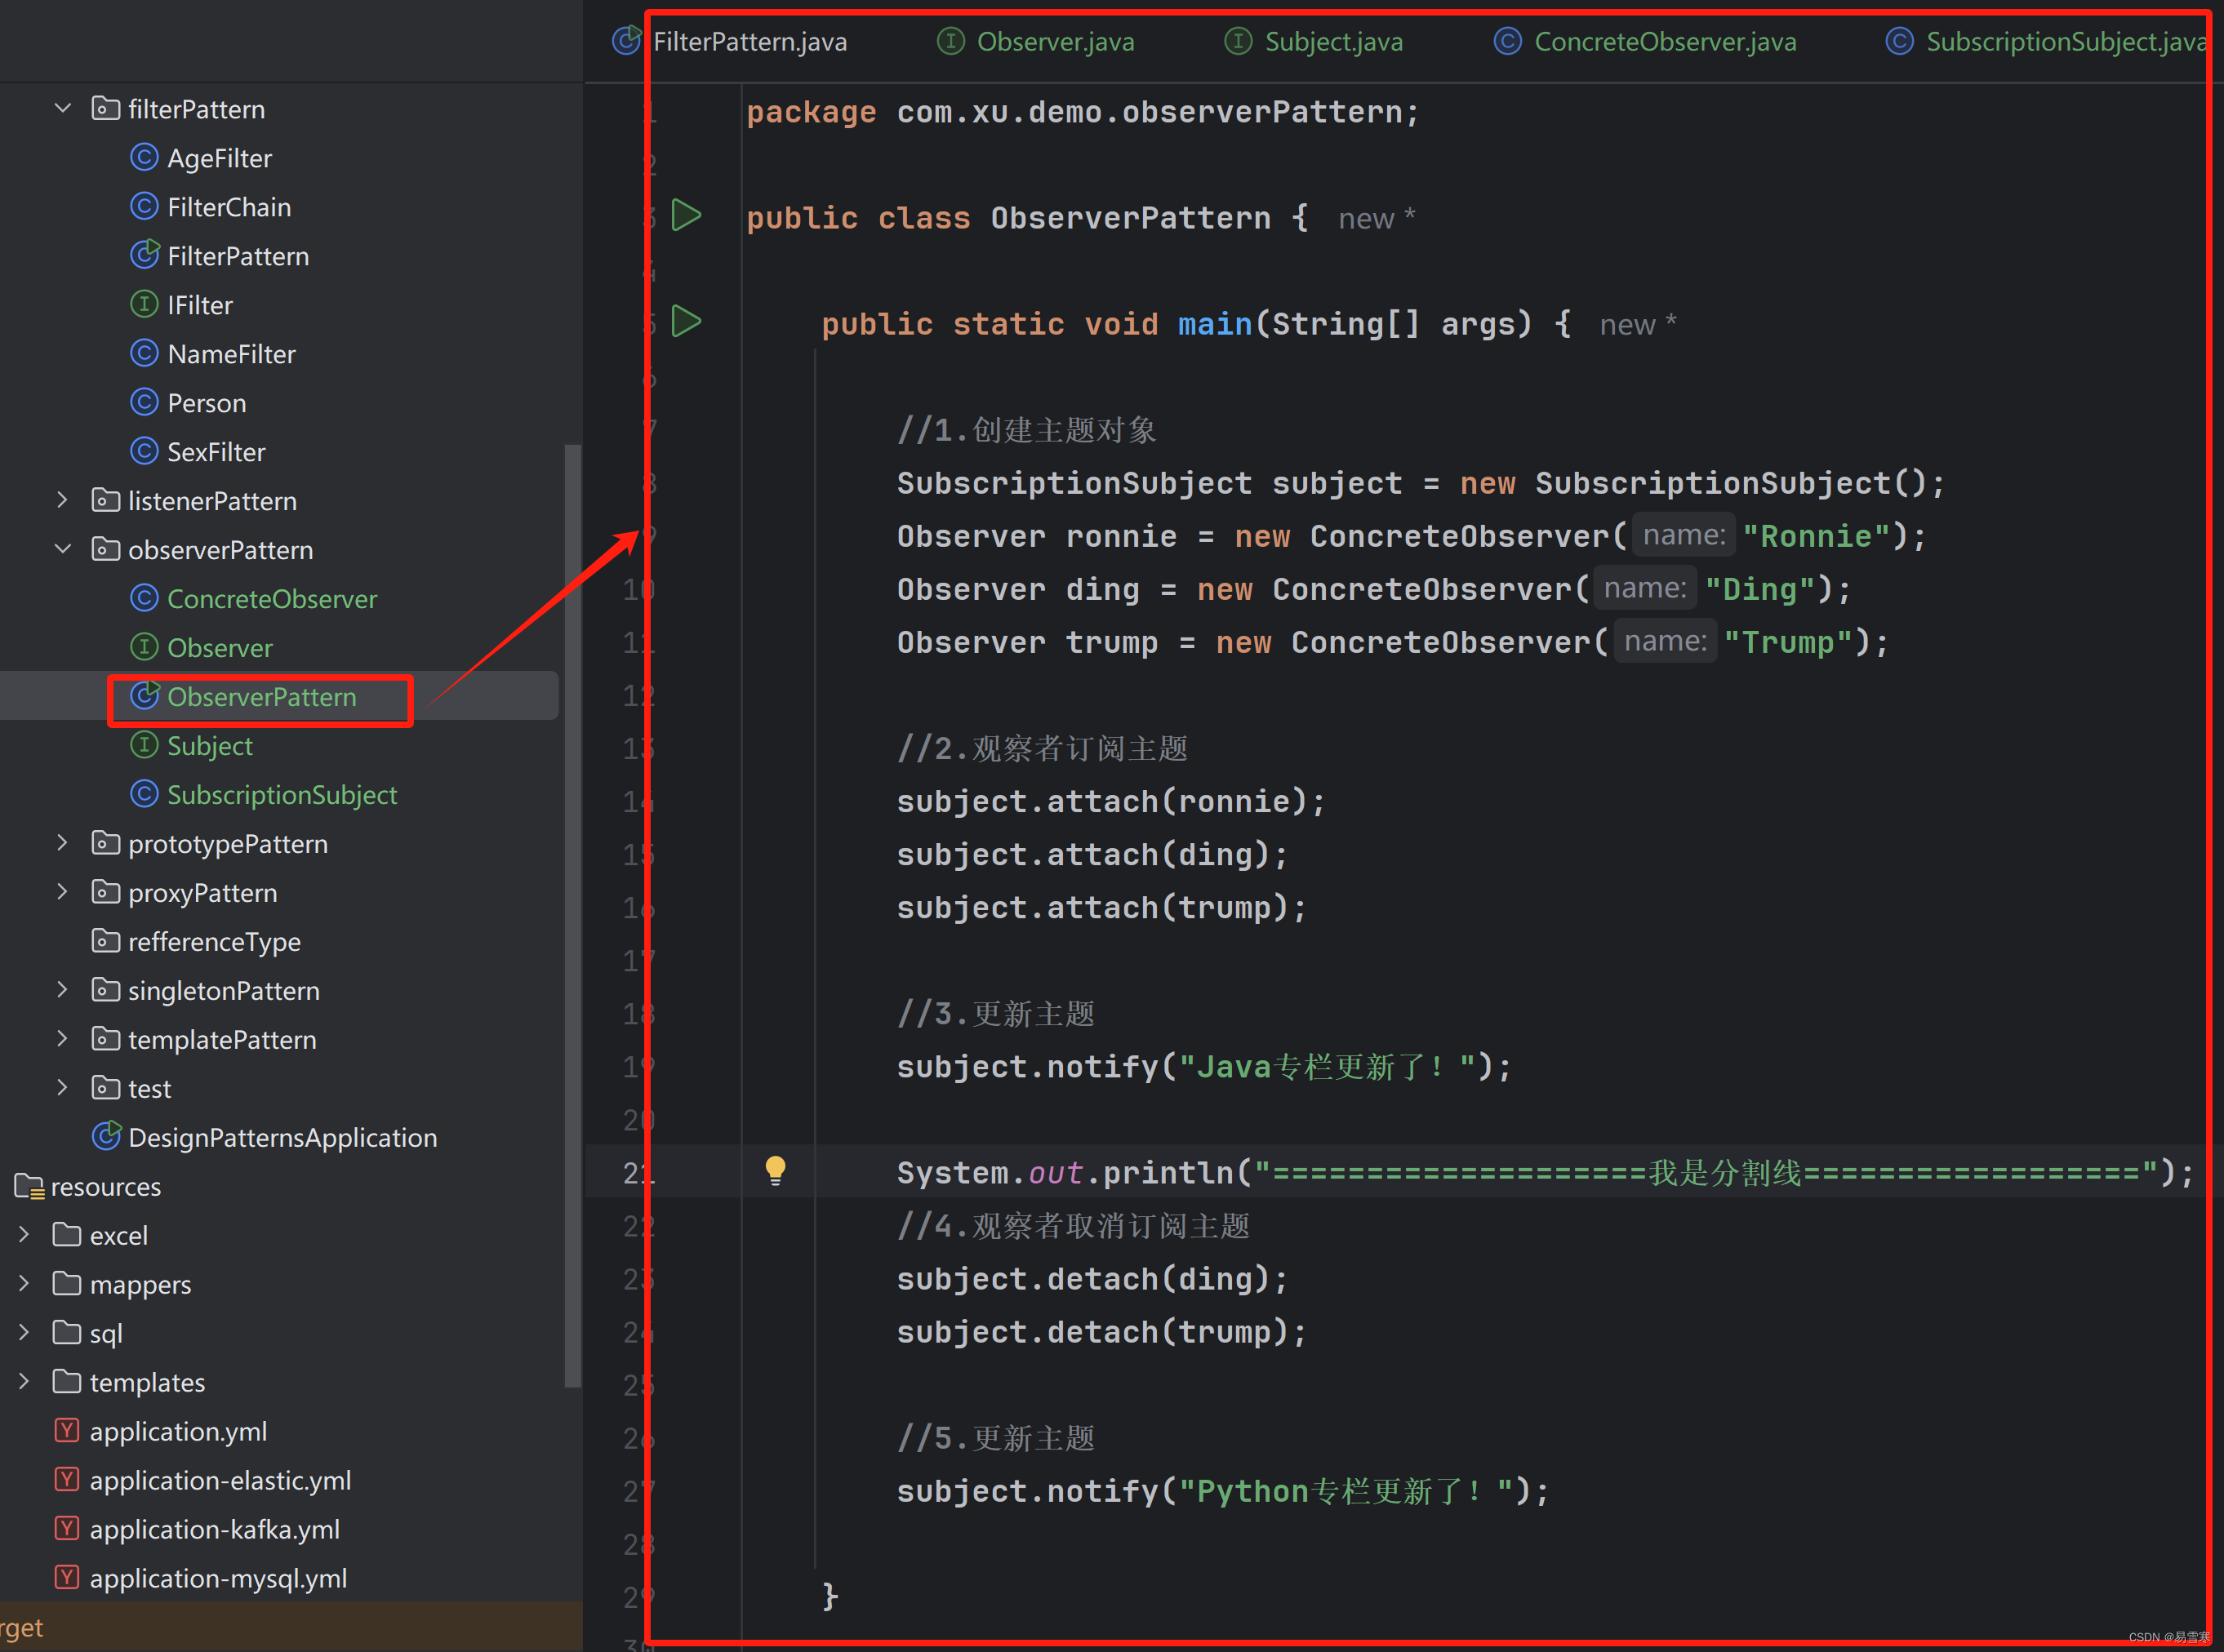Click run gutter icon beside main method

pos(686,322)
